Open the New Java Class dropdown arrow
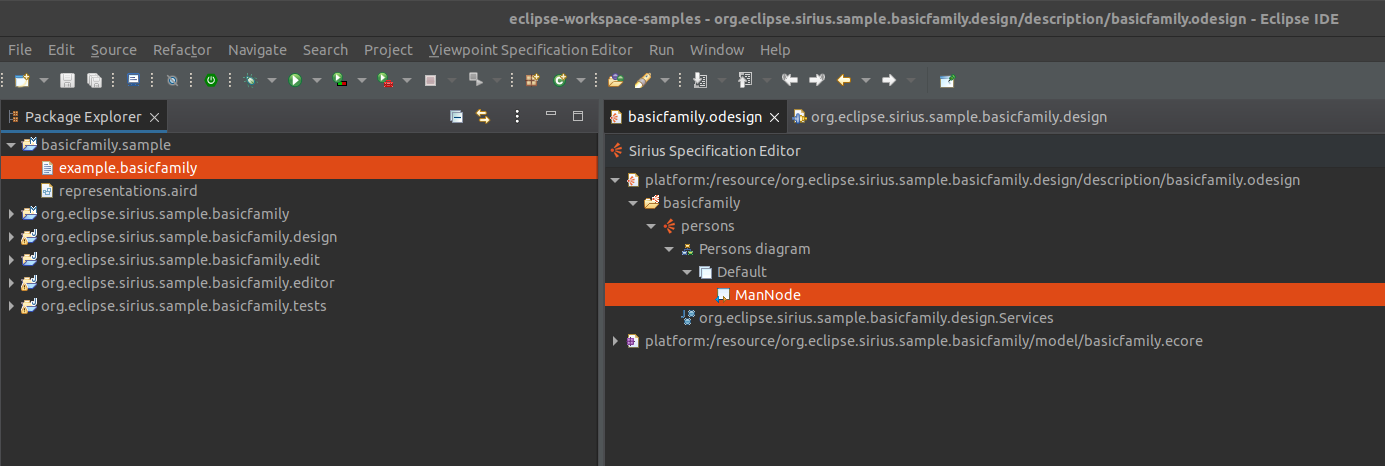This screenshot has height=466, width=1385. 581,80
